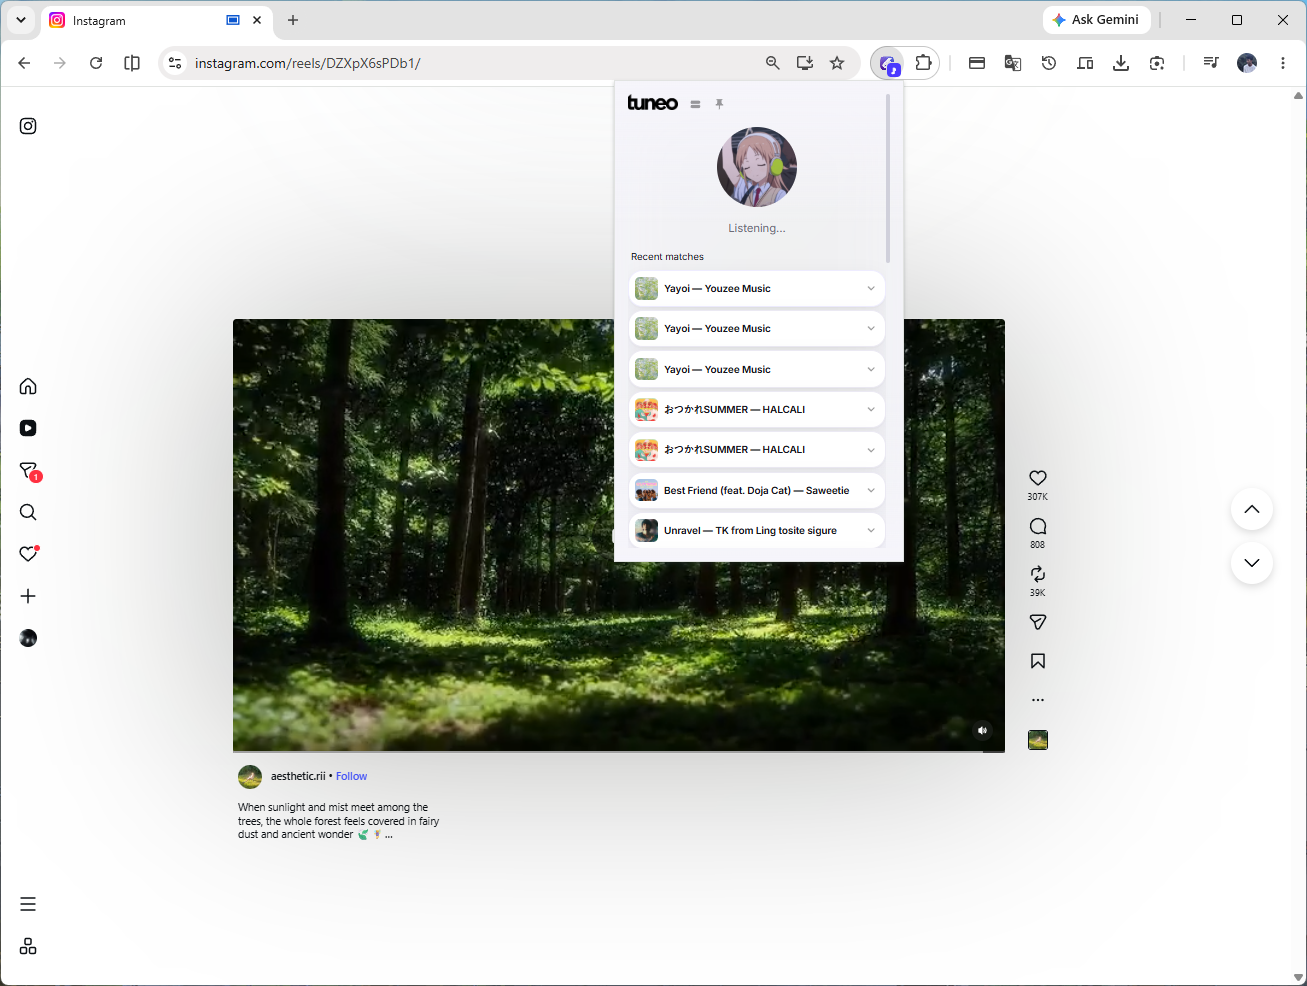Follow aesthetic.rii
This screenshot has height=986, width=1307.
coord(351,776)
